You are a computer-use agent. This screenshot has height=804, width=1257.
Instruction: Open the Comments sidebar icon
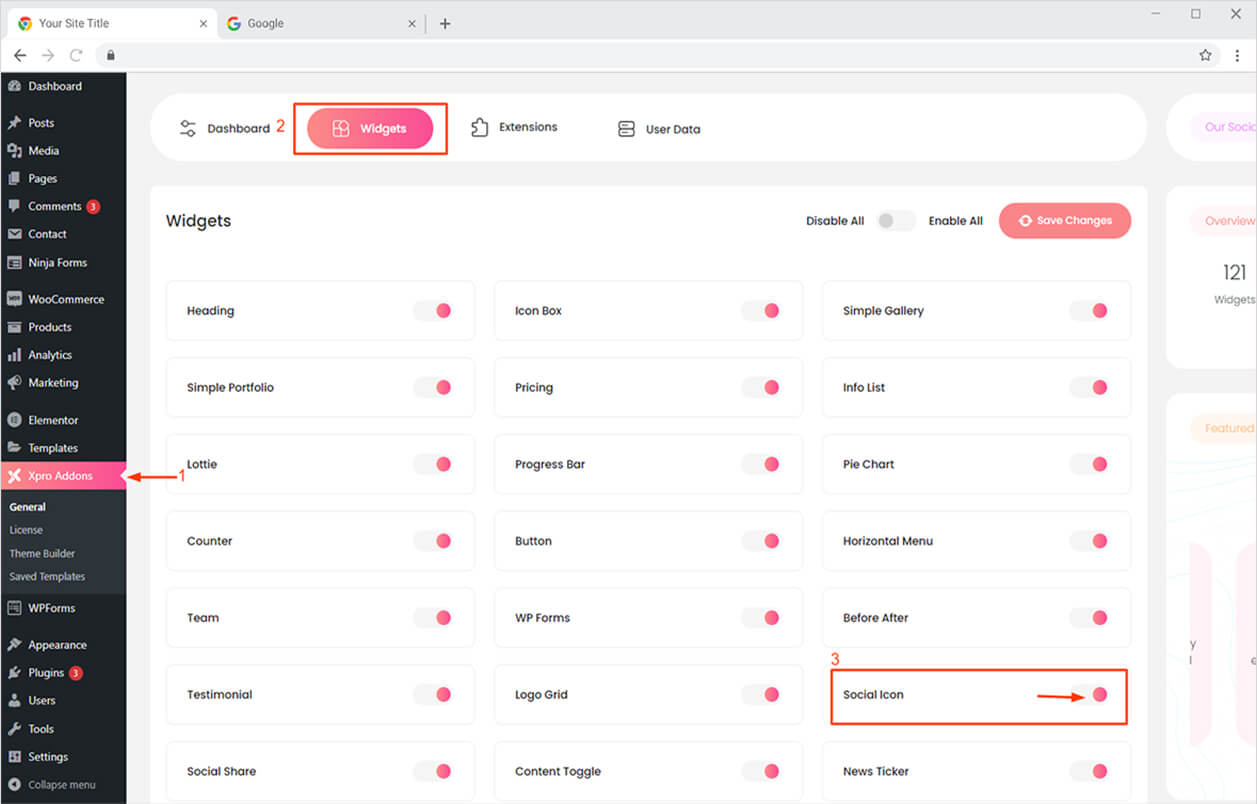point(14,206)
